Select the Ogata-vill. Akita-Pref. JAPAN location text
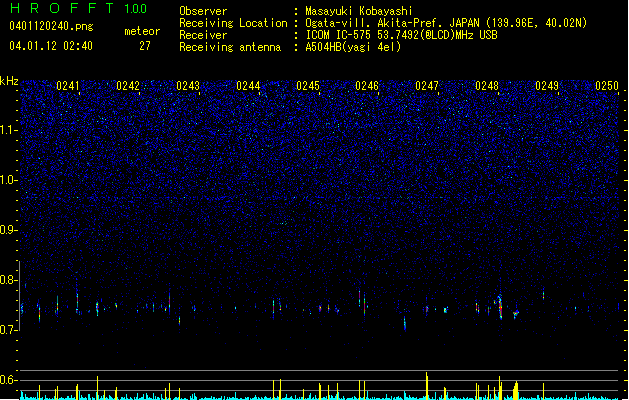This screenshot has width=629, height=400. tap(446, 23)
